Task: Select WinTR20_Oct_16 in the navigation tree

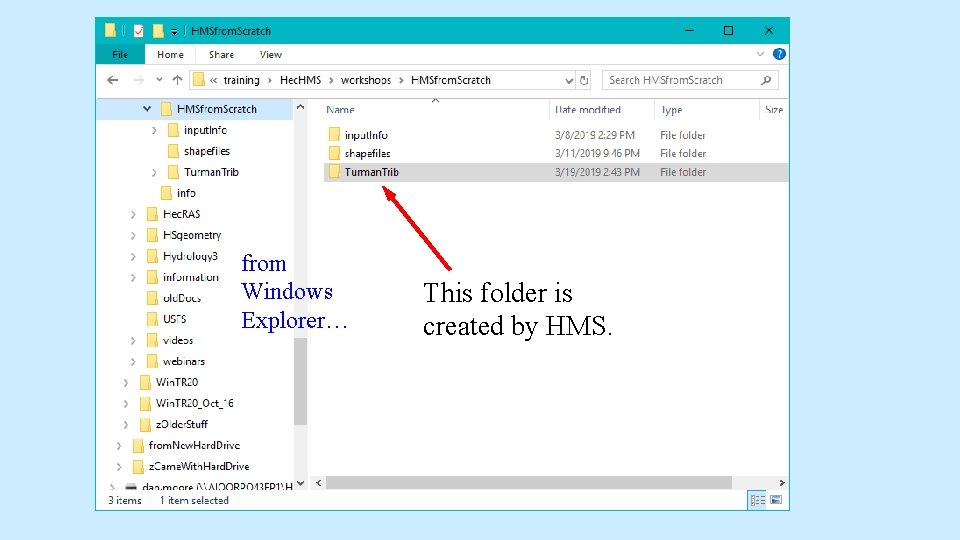Action: pyautogui.click(x=193, y=403)
